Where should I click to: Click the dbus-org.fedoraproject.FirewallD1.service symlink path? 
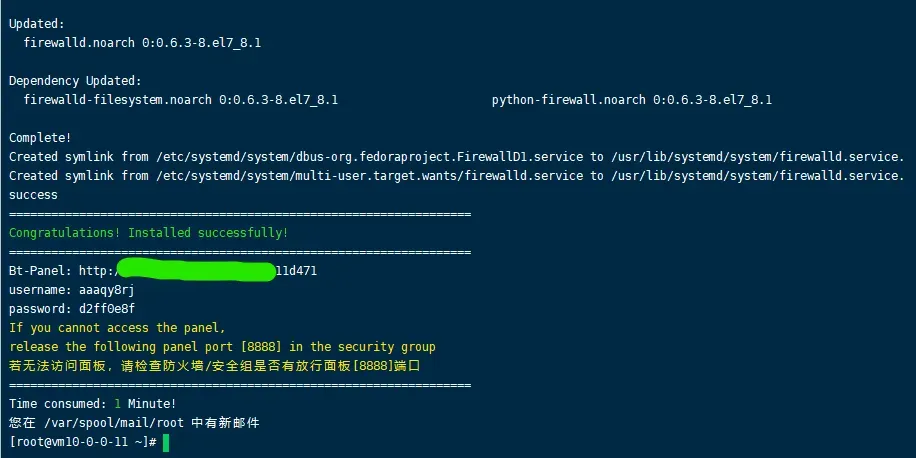(368, 157)
